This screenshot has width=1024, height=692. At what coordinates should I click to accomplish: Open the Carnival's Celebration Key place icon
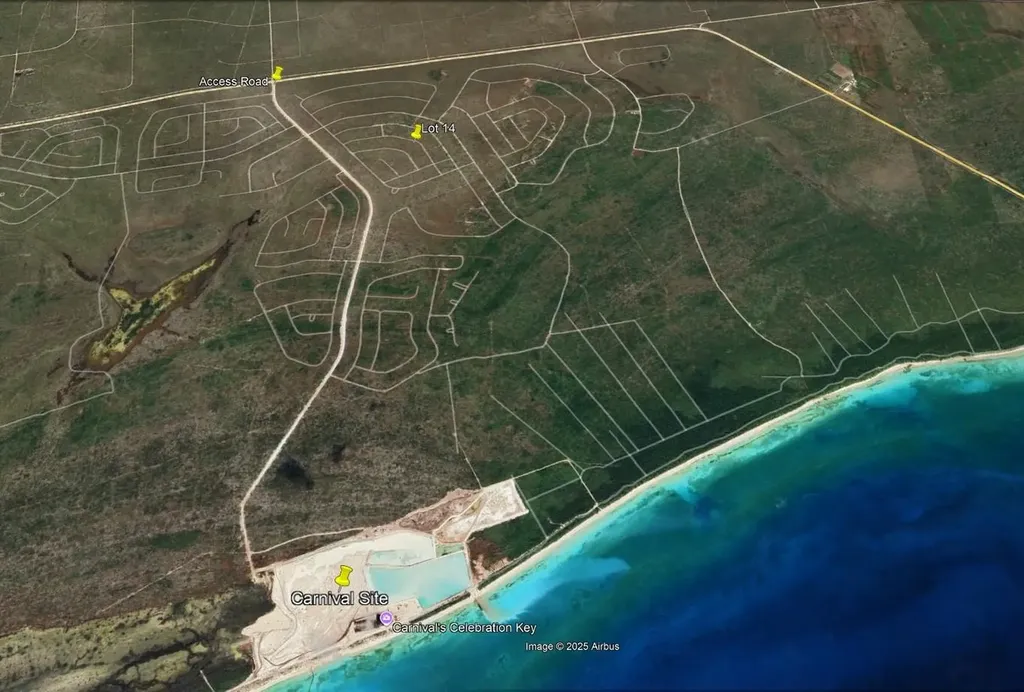pyautogui.click(x=386, y=618)
